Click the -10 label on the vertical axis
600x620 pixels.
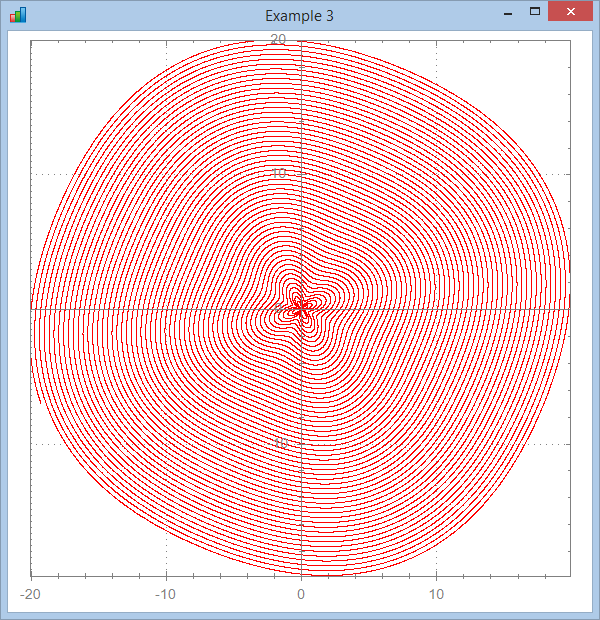point(279,443)
